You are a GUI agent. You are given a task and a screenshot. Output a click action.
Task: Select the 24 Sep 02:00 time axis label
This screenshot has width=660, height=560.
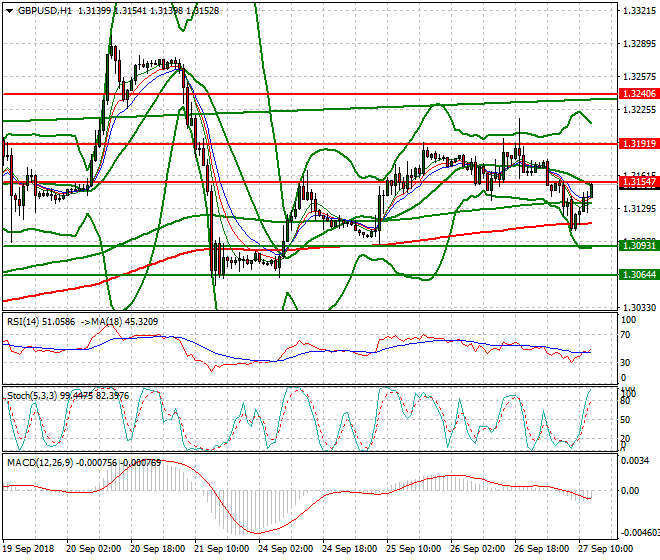coord(285,549)
